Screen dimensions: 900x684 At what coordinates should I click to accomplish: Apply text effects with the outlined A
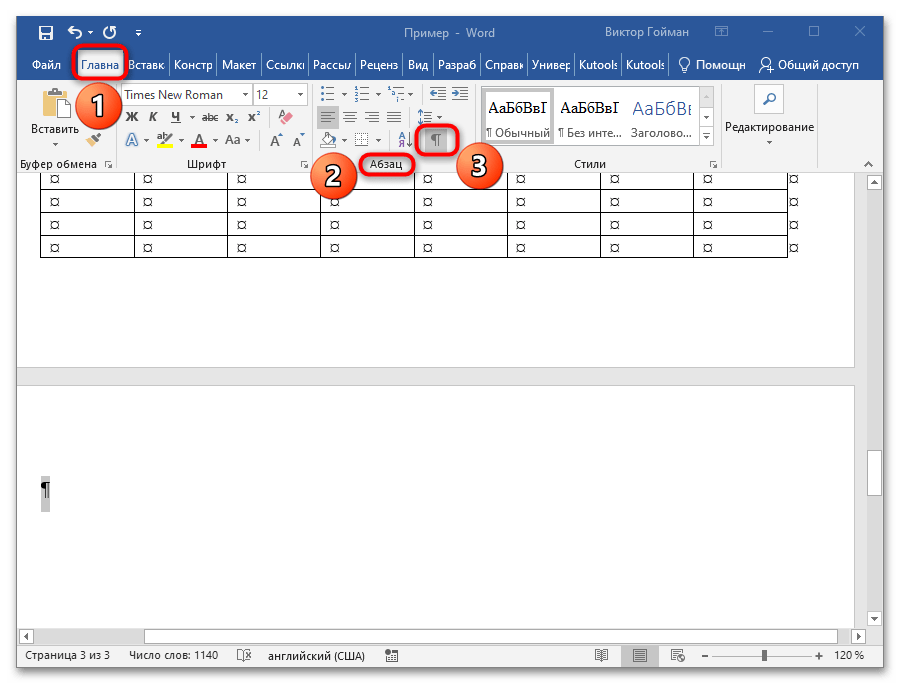pos(132,140)
